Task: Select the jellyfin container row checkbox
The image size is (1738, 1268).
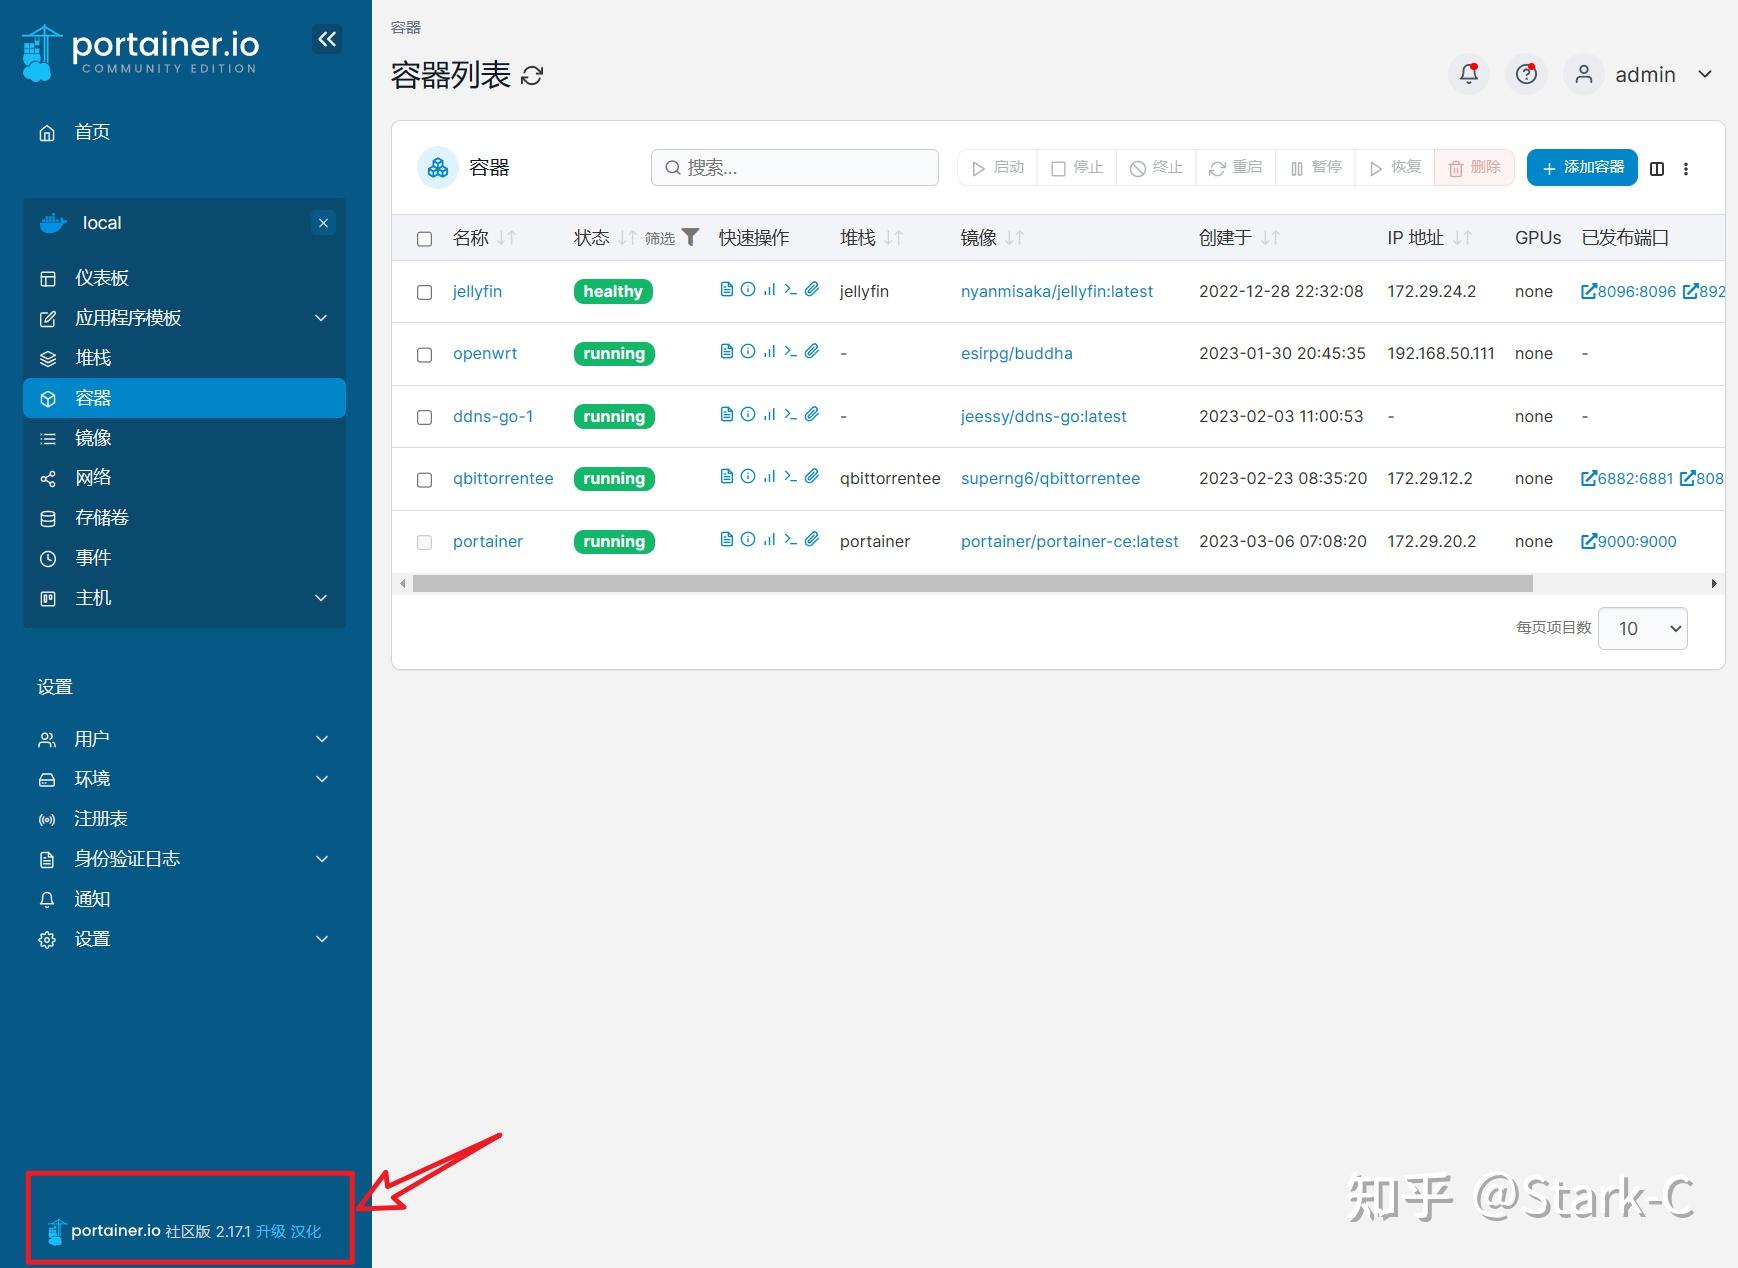Action: click(424, 292)
